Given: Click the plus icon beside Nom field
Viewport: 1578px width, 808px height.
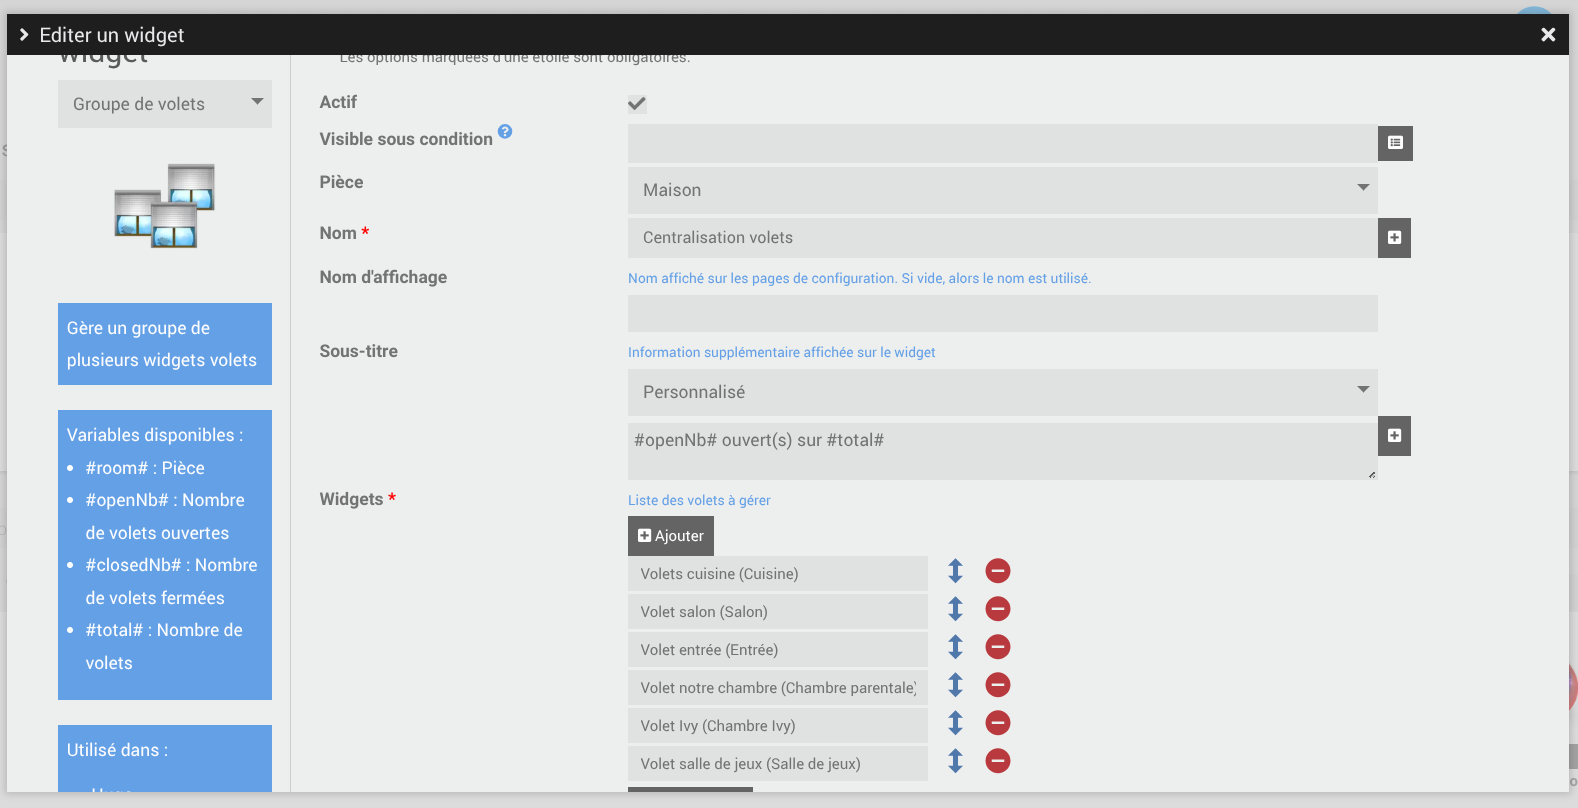Looking at the screenshot, I should tap(1394, 238).
